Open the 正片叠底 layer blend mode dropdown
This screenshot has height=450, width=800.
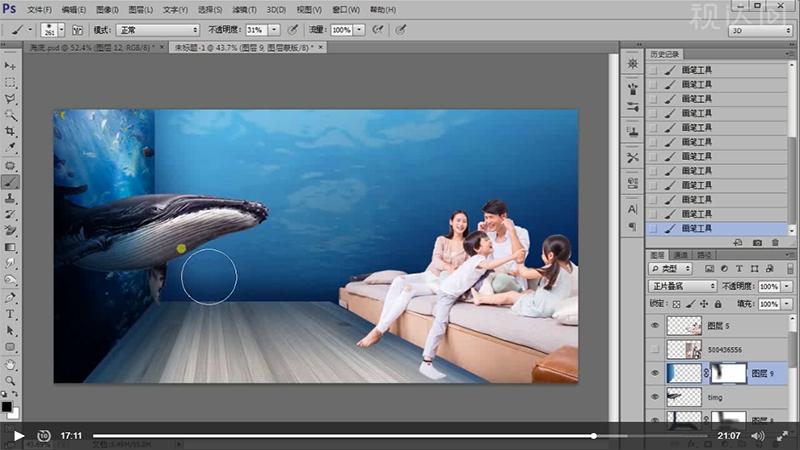click(x=683, y=286)
